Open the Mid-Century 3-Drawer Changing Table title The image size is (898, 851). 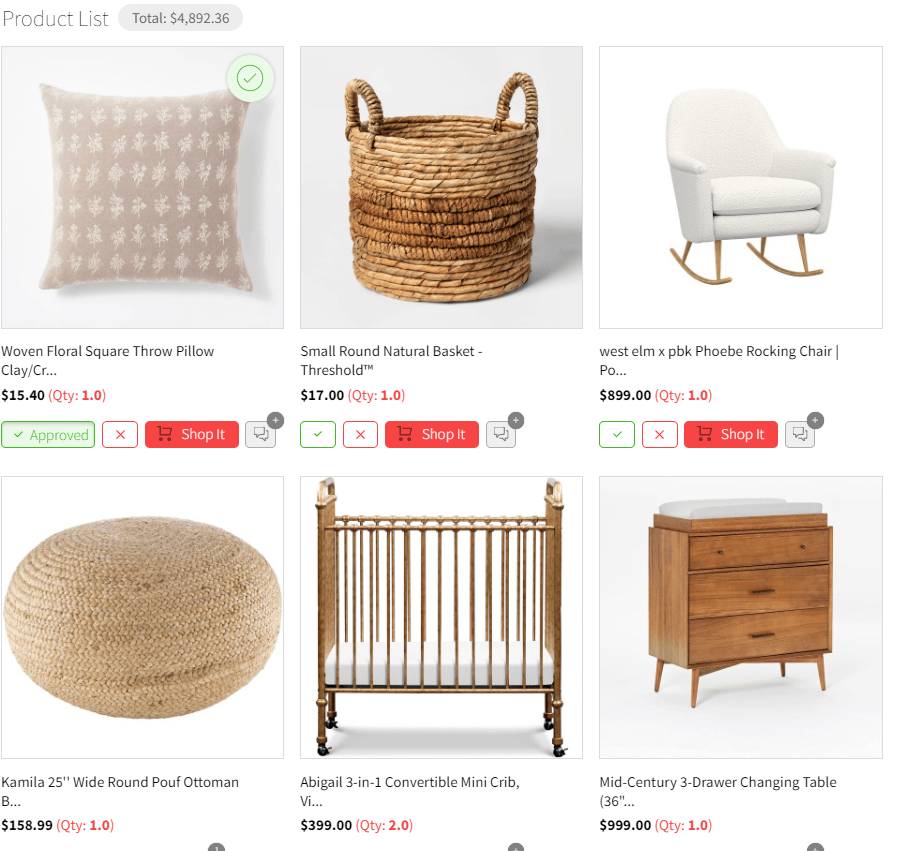point(718,791)
